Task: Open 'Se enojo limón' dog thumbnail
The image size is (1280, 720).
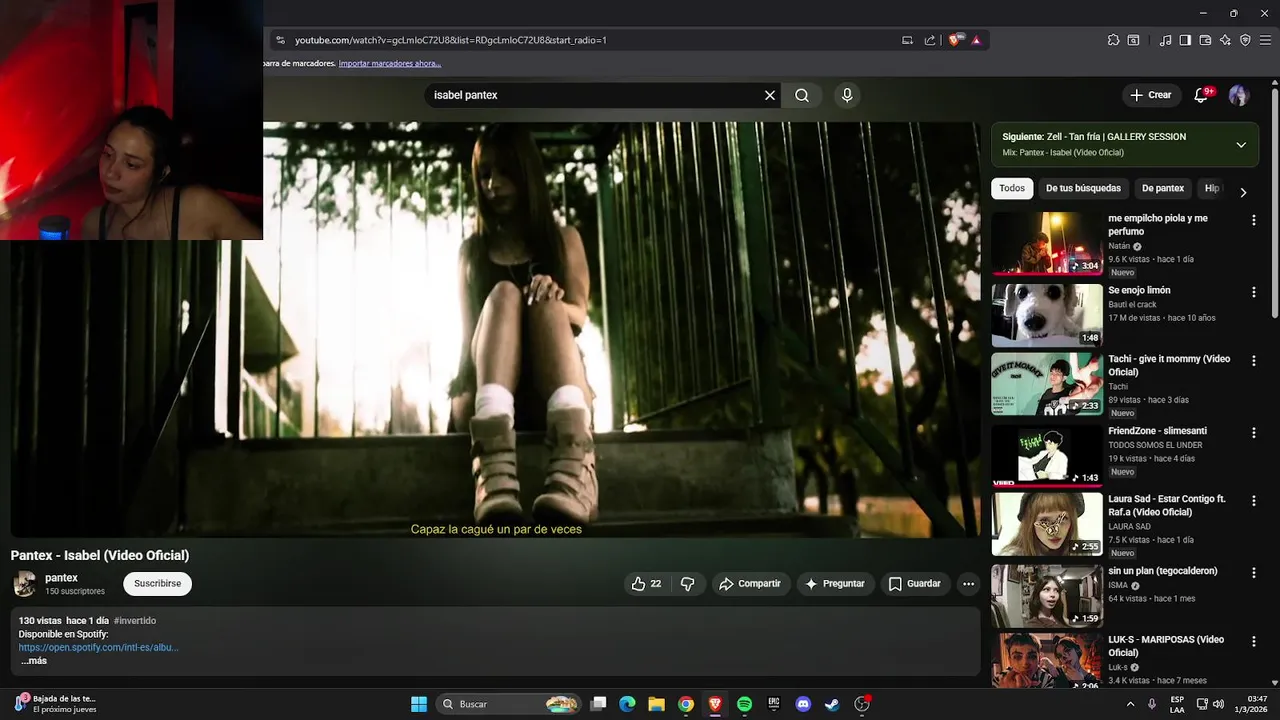Action: pos(1047,315)
